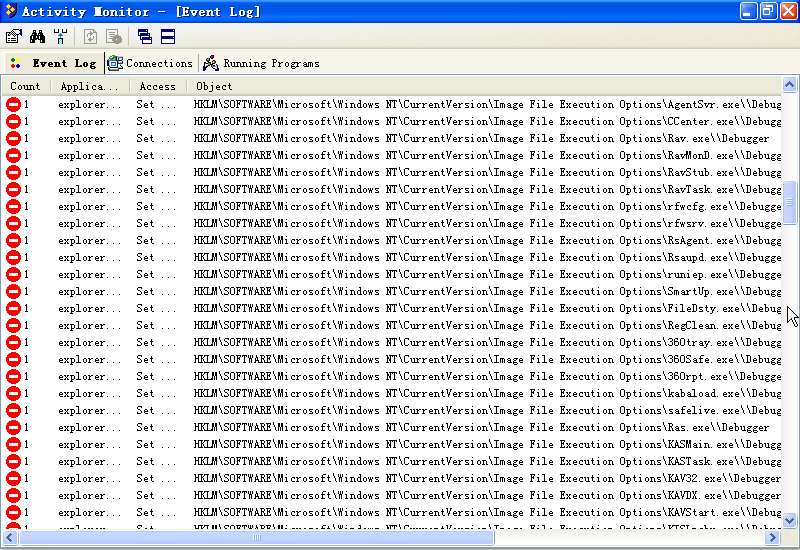This screenshot has height=550, width=800.
Task: Click explorer... cell in 360rpt.exe row
Action: click(x=90, y=377)
